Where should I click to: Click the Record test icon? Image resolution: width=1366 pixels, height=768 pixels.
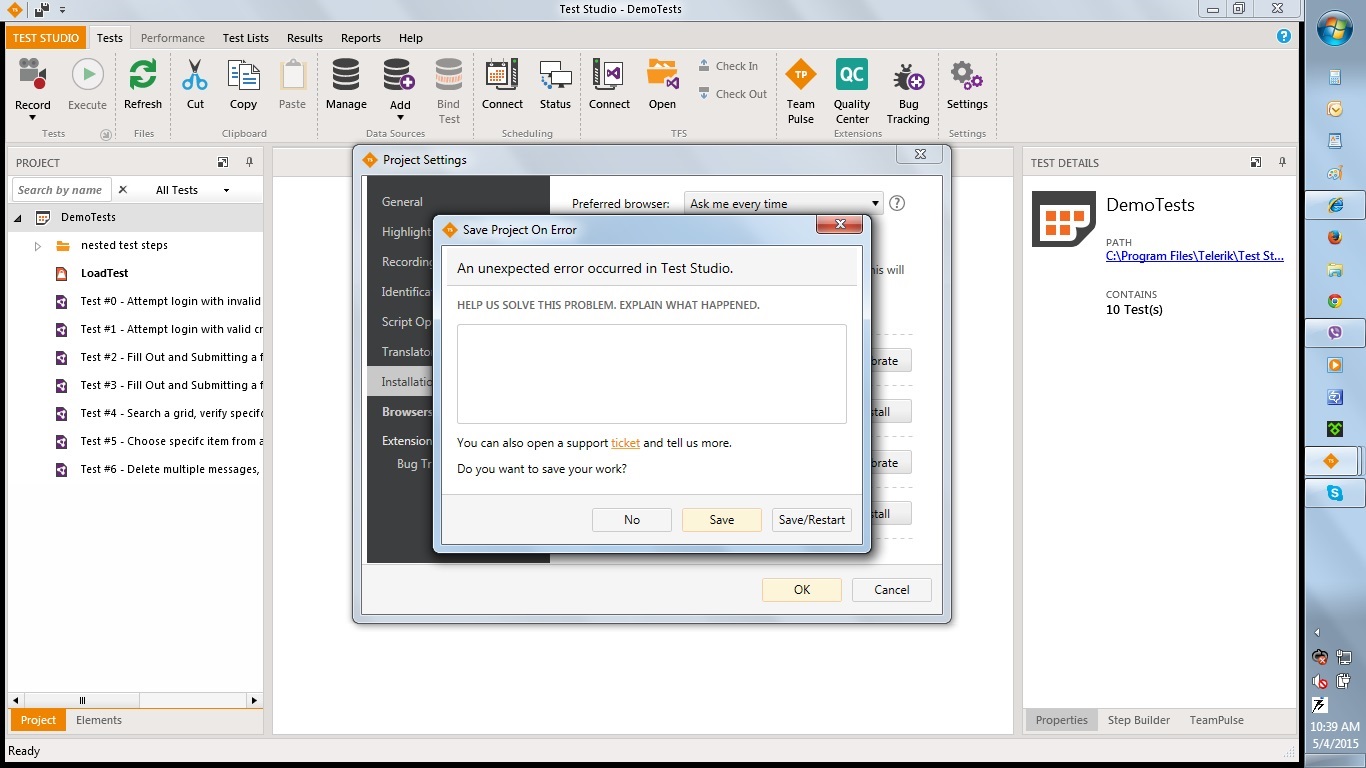pos(32,75)
